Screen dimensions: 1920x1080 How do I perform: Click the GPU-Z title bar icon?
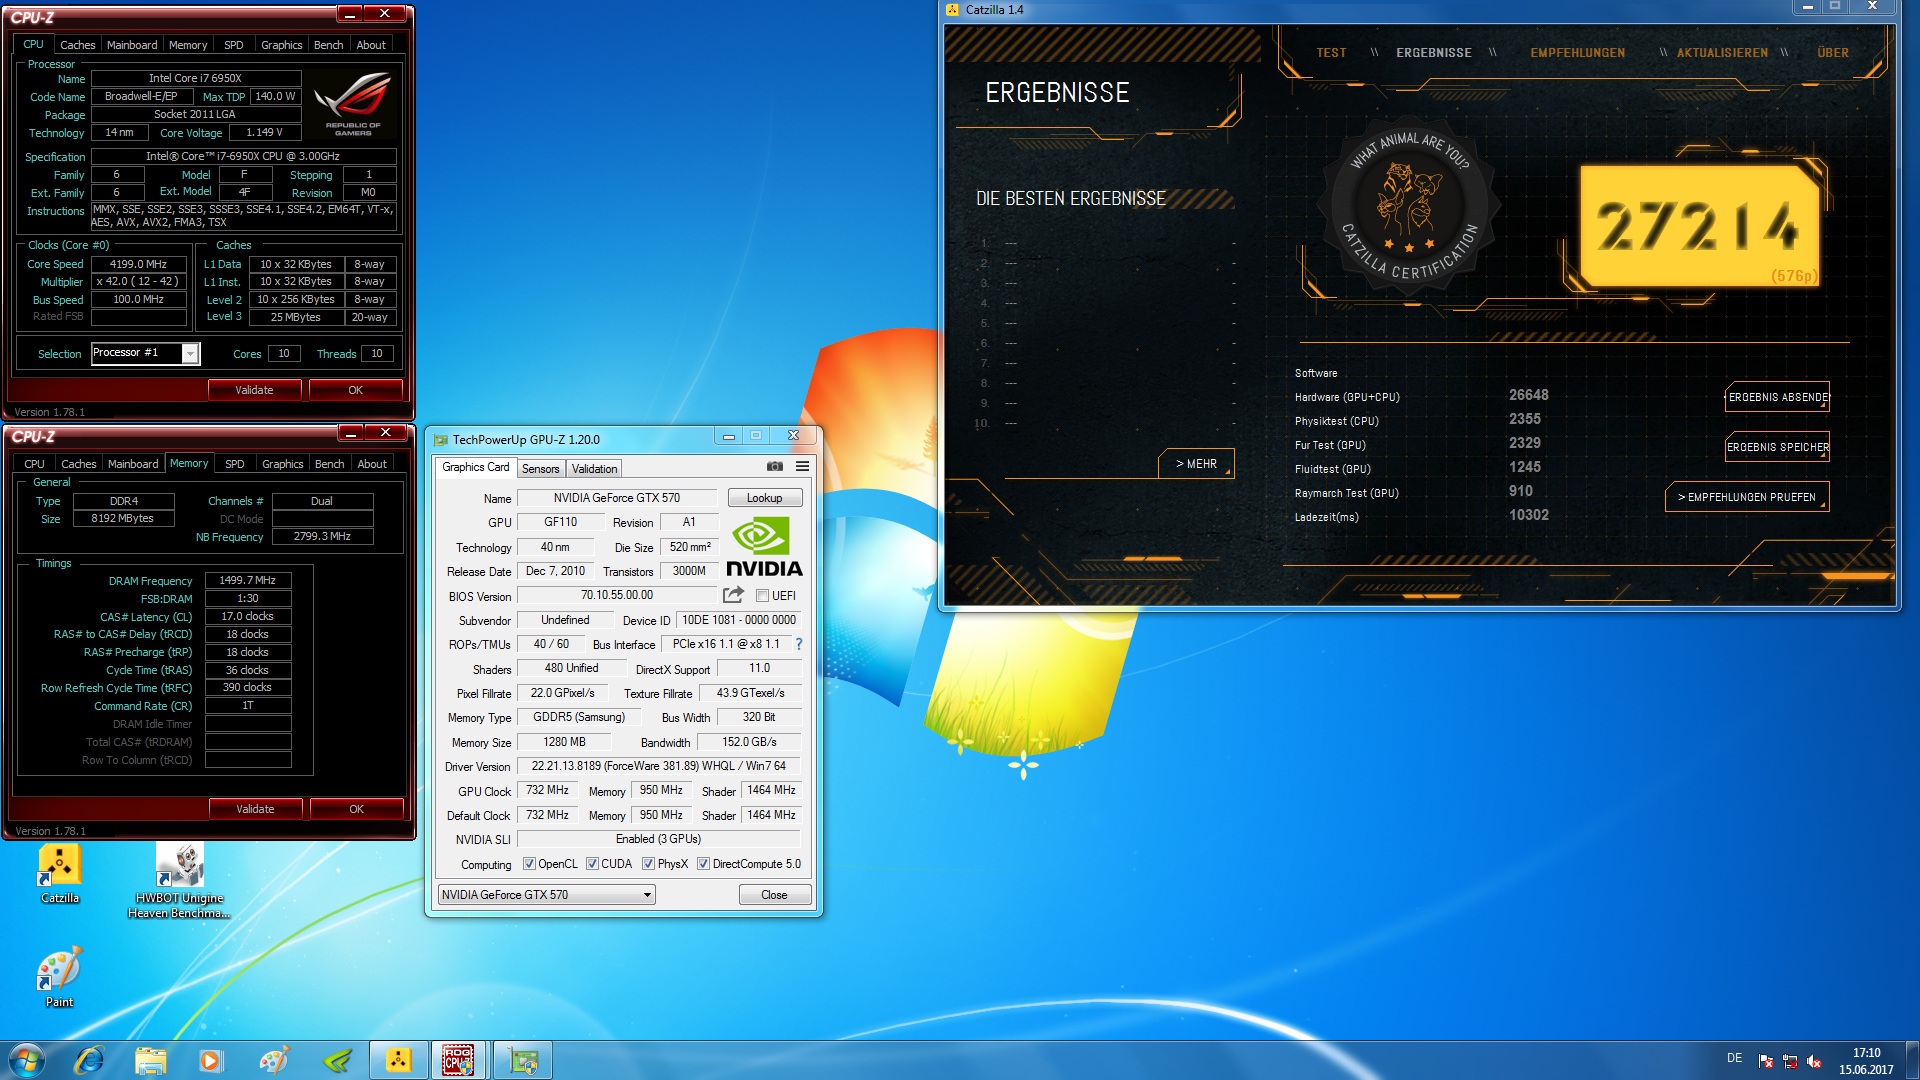coord(441,440)
